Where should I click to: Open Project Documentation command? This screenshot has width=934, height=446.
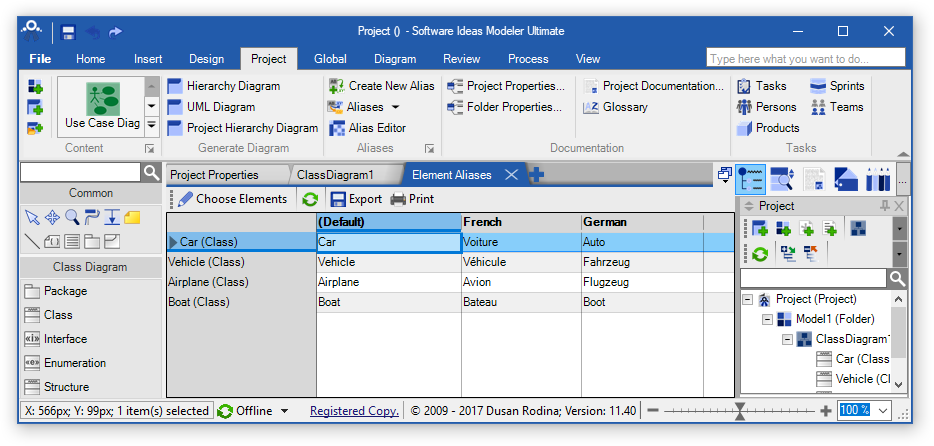pyautogui.click(x=653, y=86)
